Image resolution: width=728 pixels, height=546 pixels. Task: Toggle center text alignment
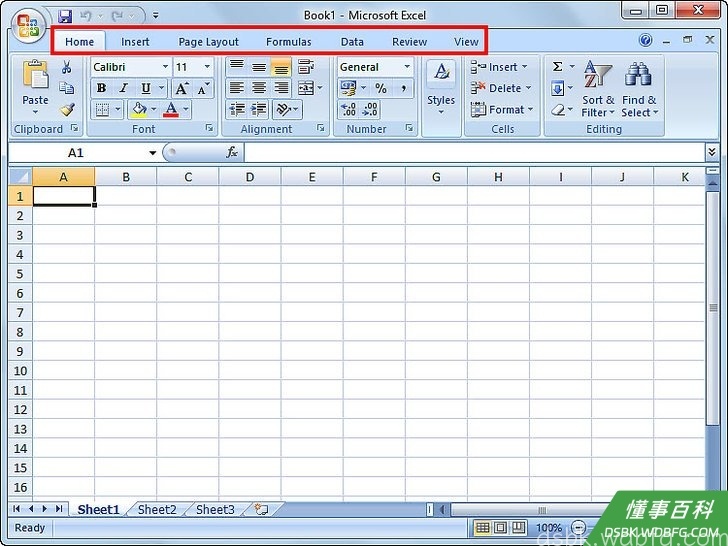[x=259, y=88]
